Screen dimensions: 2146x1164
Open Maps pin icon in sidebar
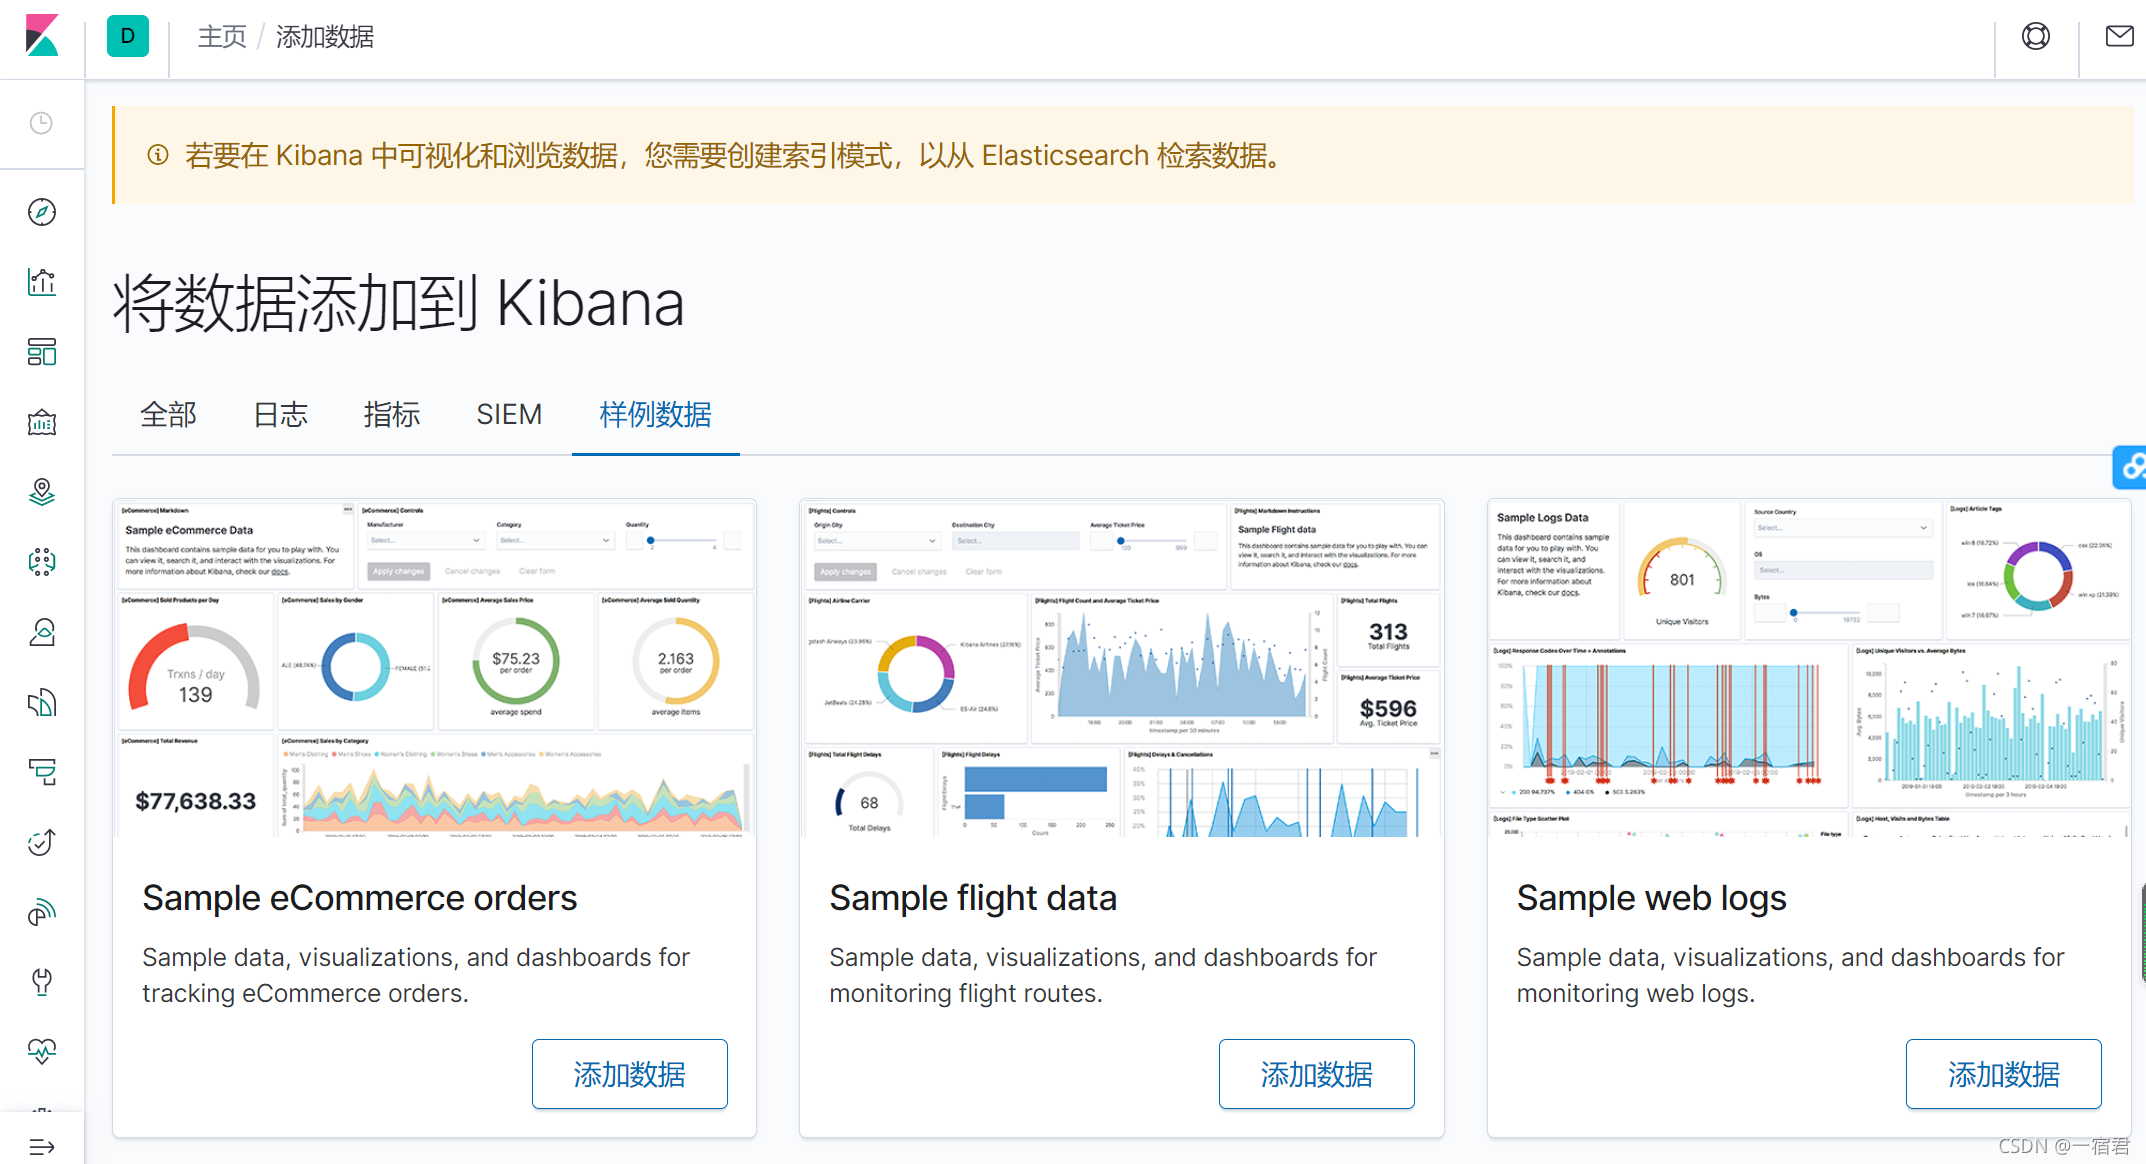[41, 492]
